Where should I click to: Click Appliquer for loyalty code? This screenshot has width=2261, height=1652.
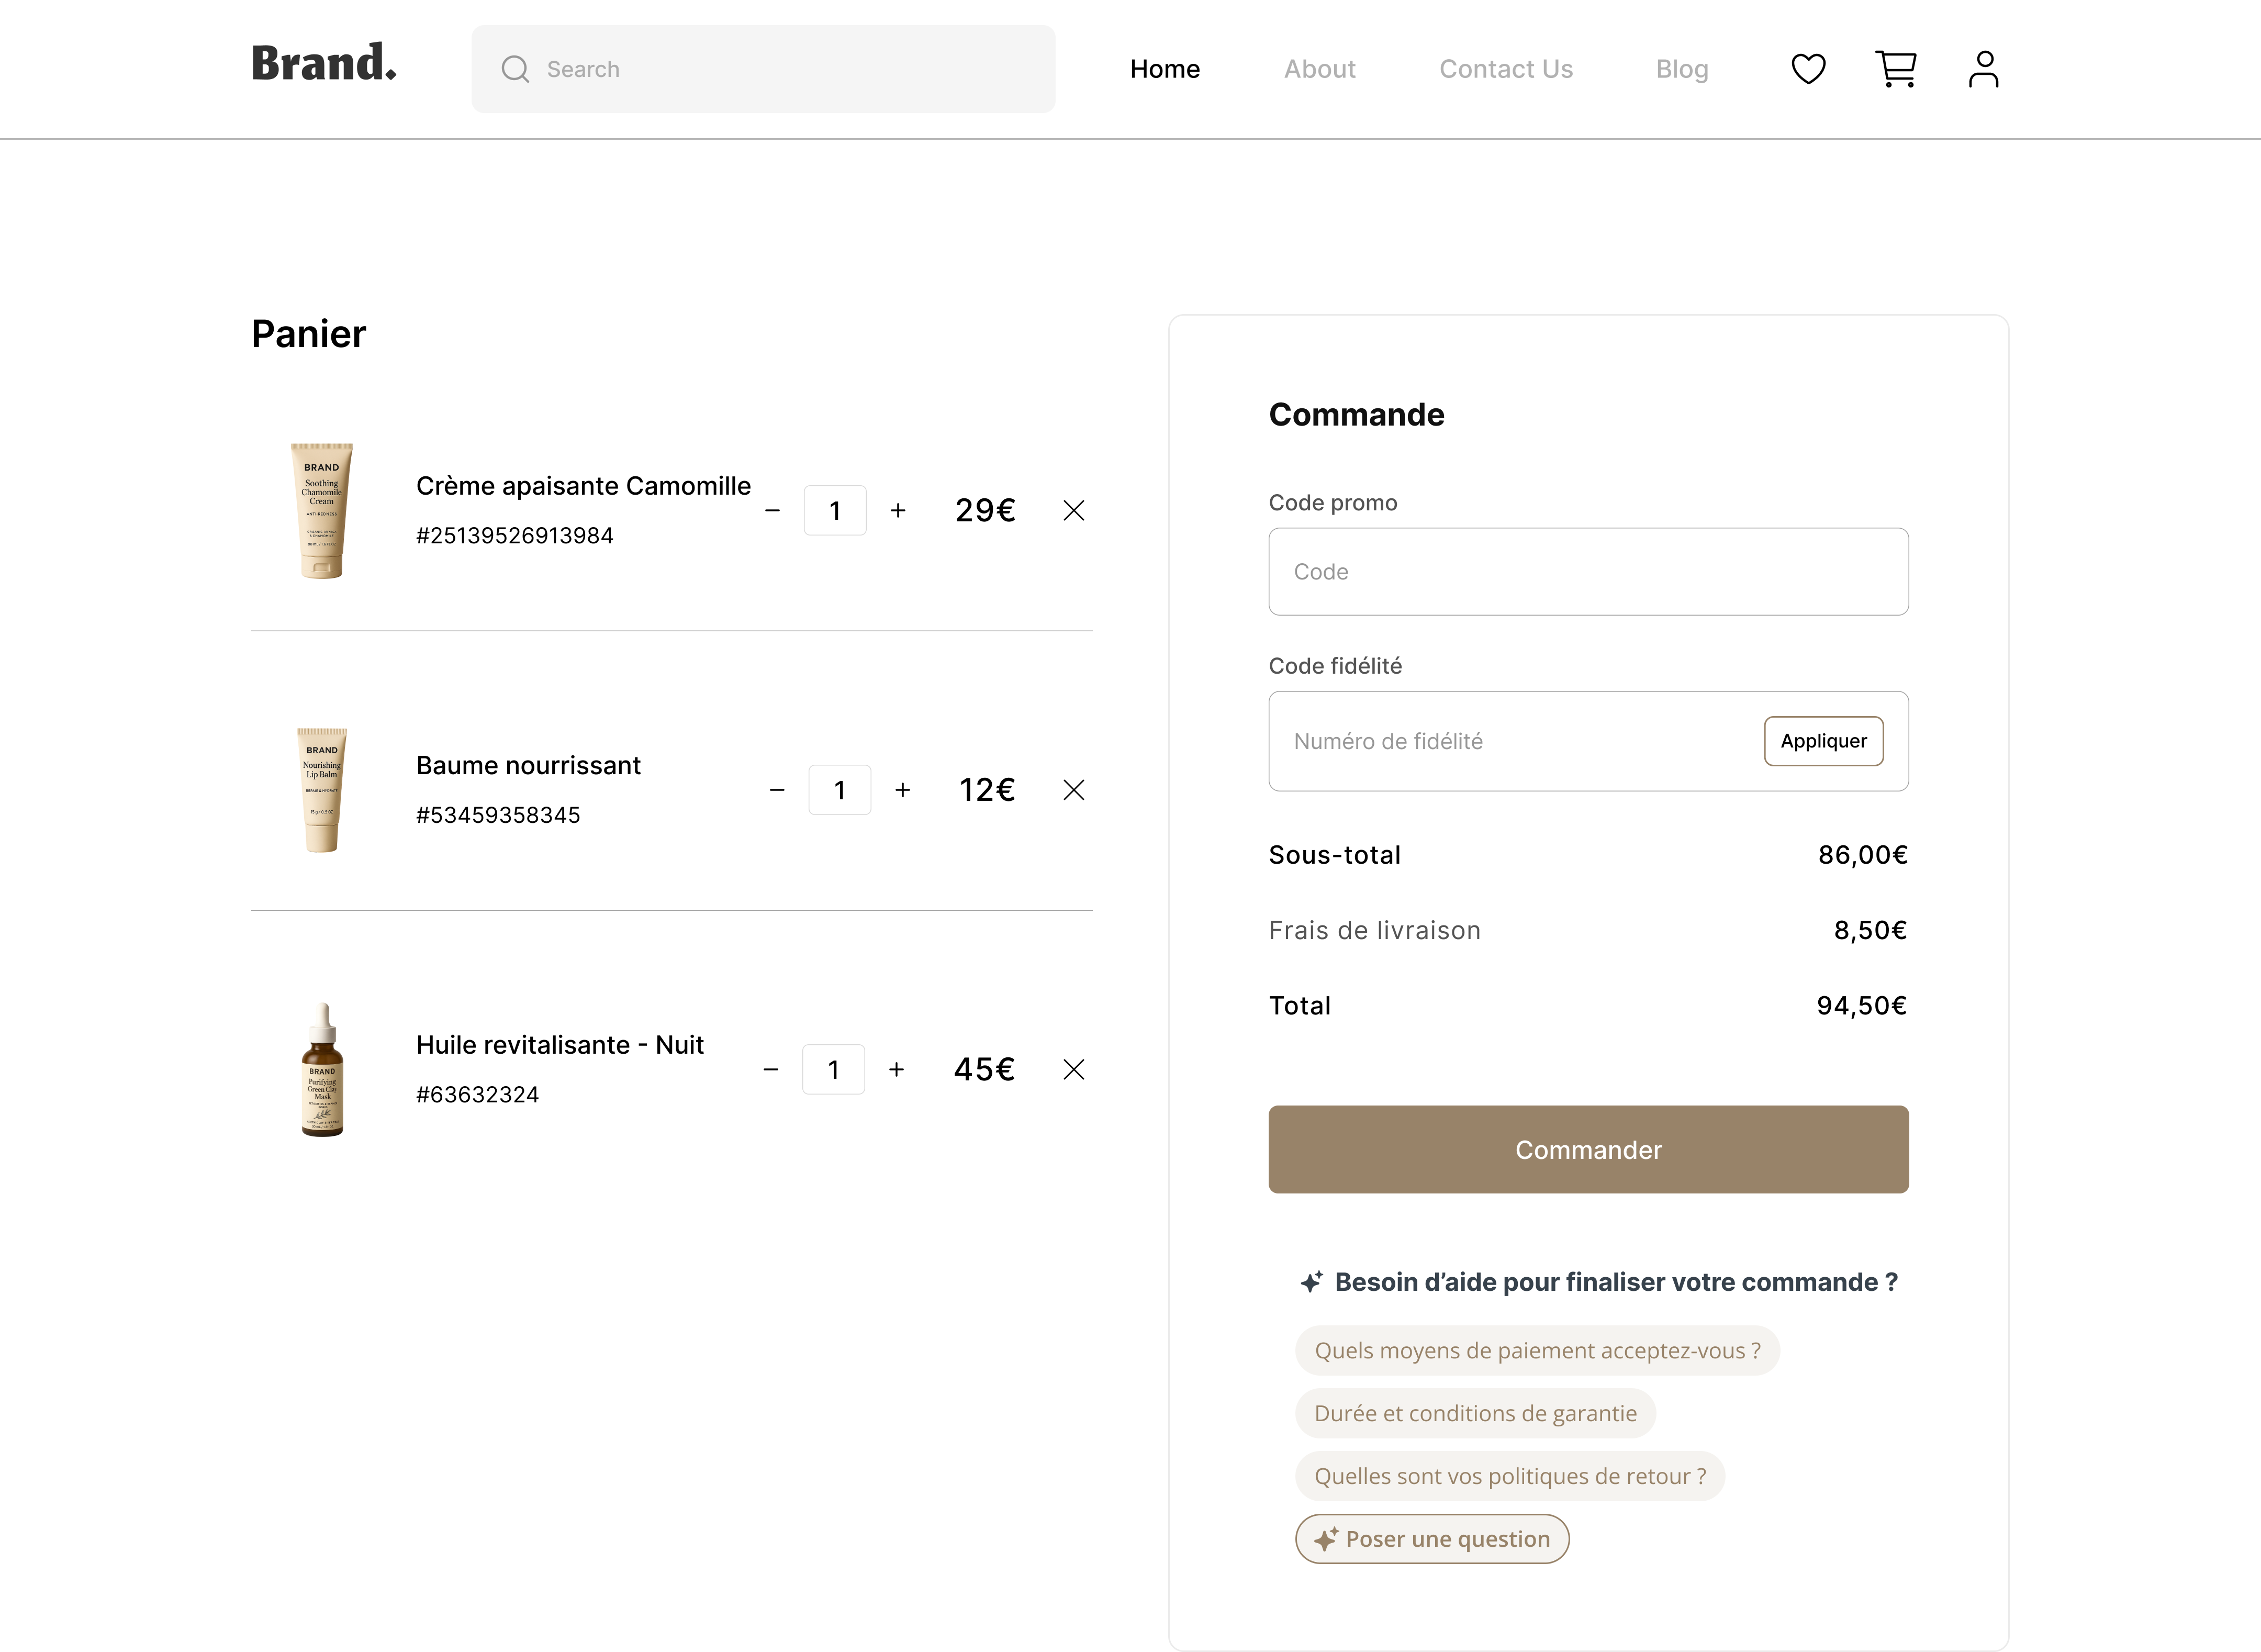[1822, 741]
